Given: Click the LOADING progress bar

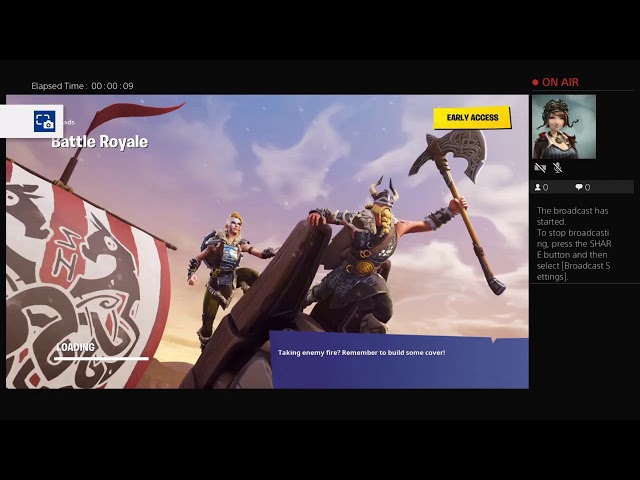Looking at the screenshot, I should (101, 359).
